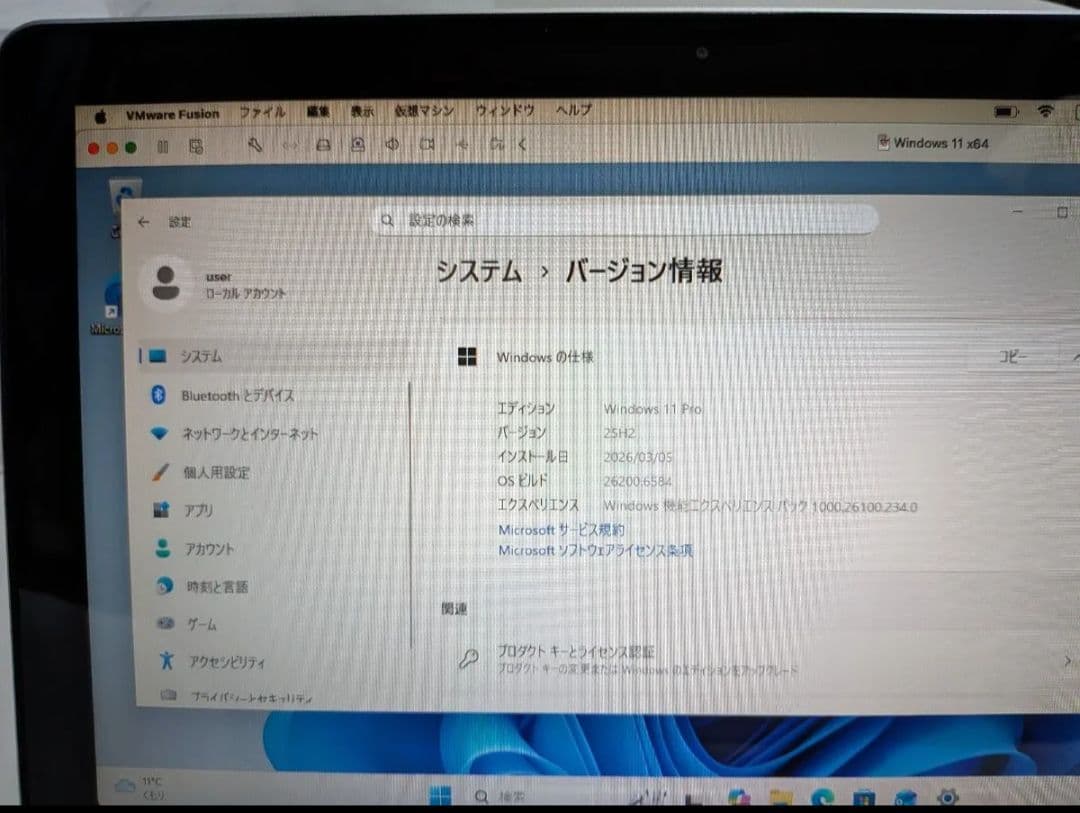Maximize the Settings window
Image resolution: width=1080 pixels, height=813 pixels.
1062,212
